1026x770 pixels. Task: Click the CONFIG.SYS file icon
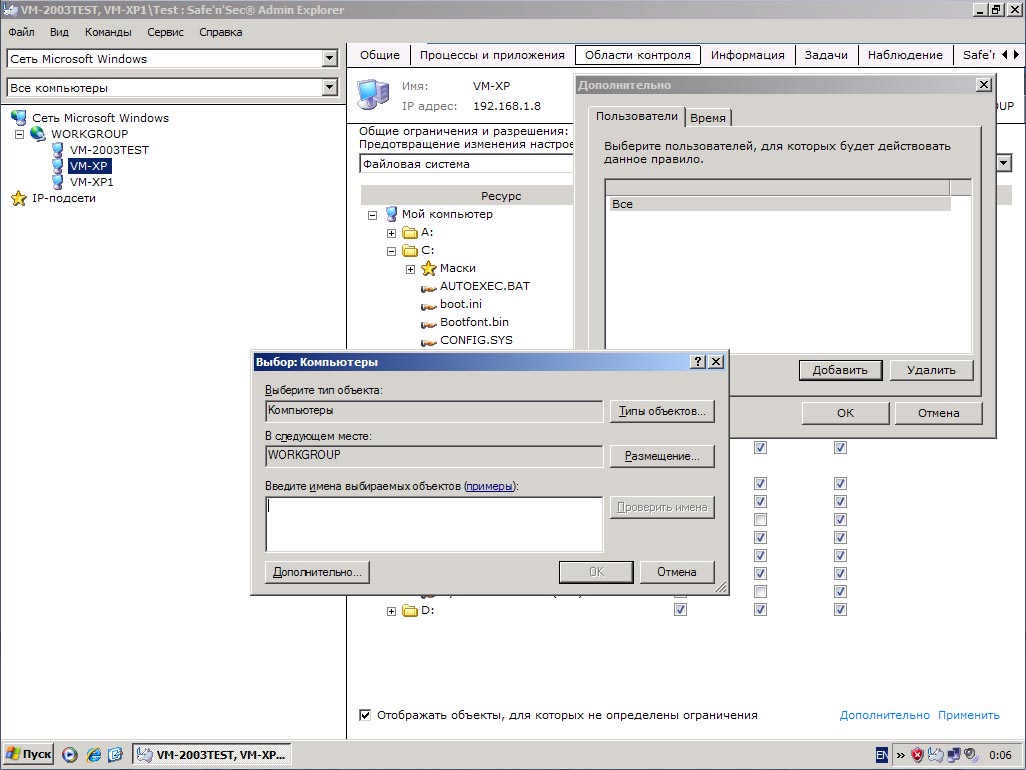[429, 341]
